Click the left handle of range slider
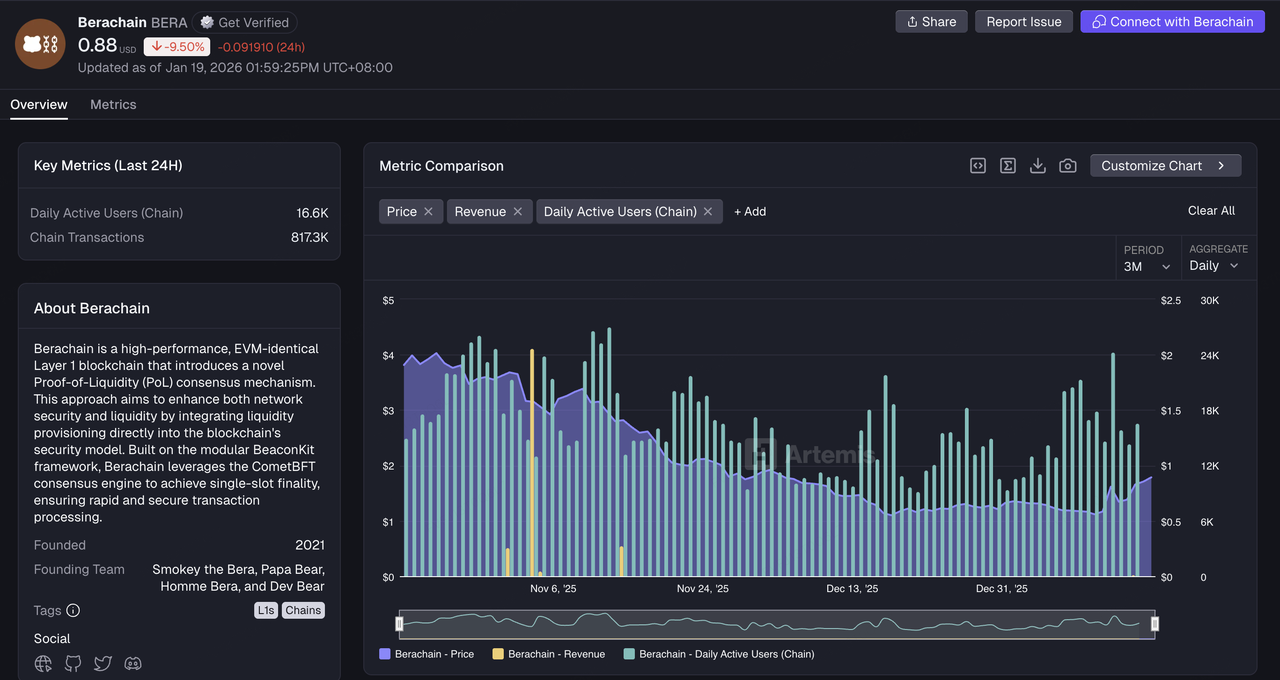 click(x=399, y=624)
